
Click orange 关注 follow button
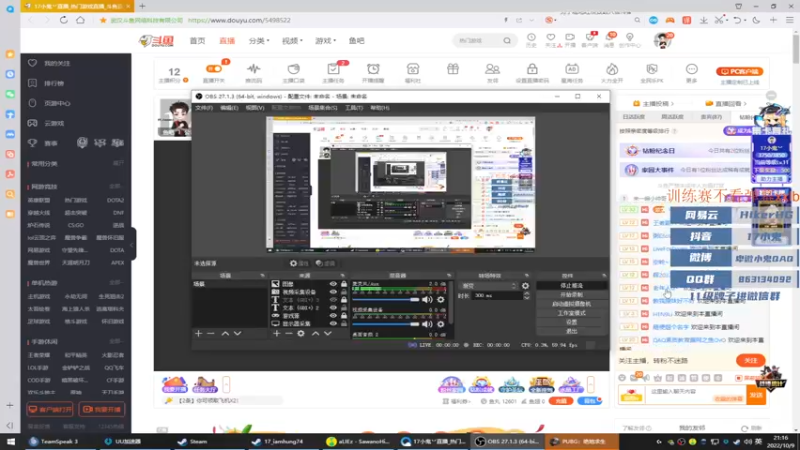click(751, 360)
